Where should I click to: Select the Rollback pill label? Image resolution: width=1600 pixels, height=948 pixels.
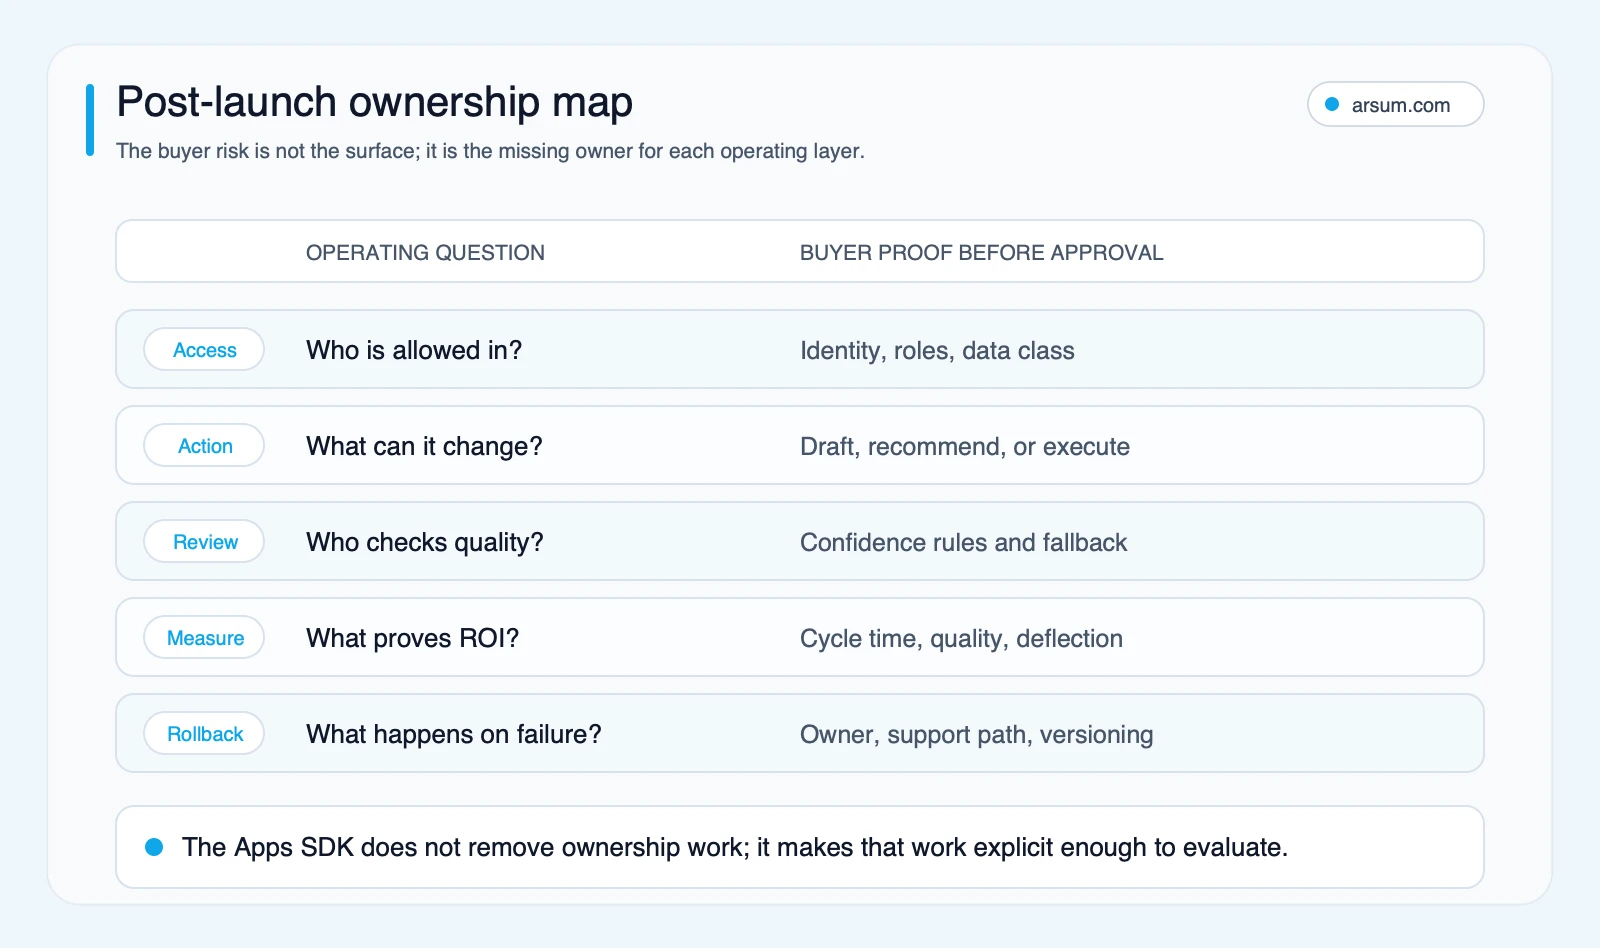pyautogui.click(x=204, y=734)
